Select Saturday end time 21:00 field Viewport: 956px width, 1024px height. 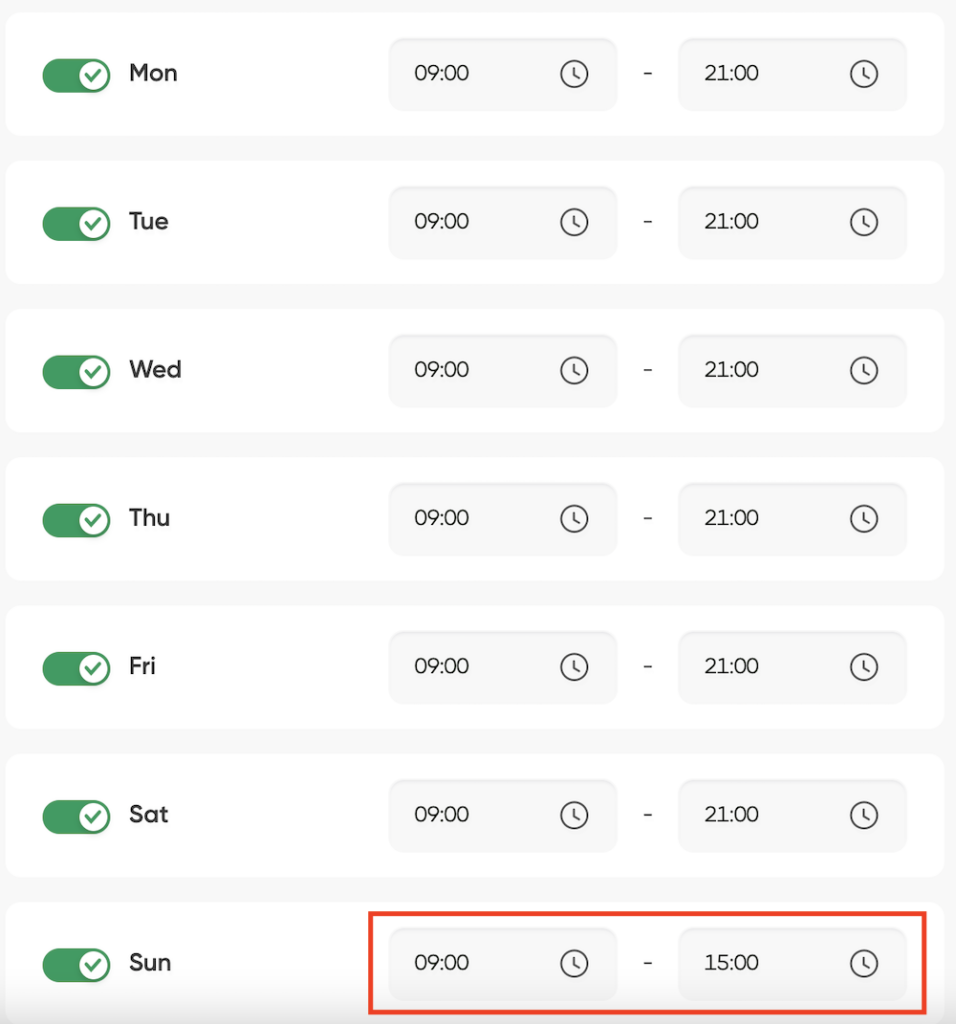tap(792, 815)
